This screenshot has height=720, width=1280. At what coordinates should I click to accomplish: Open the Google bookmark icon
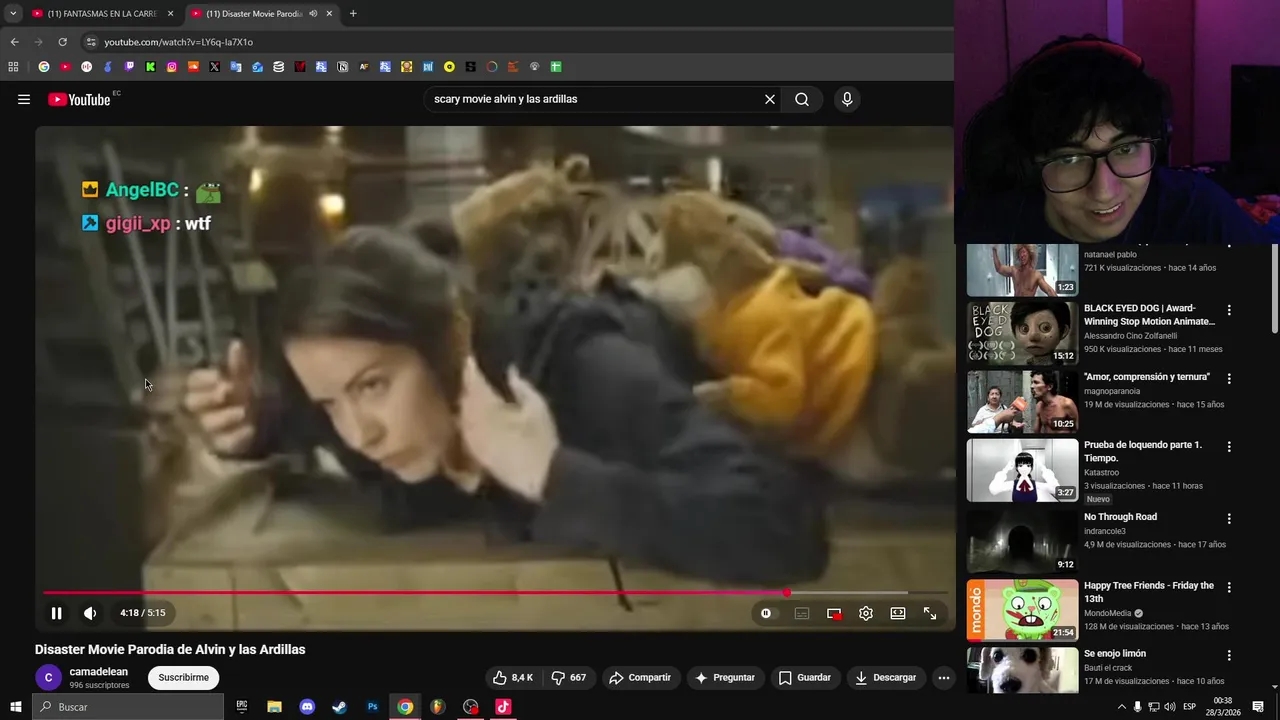click(43, 67)
